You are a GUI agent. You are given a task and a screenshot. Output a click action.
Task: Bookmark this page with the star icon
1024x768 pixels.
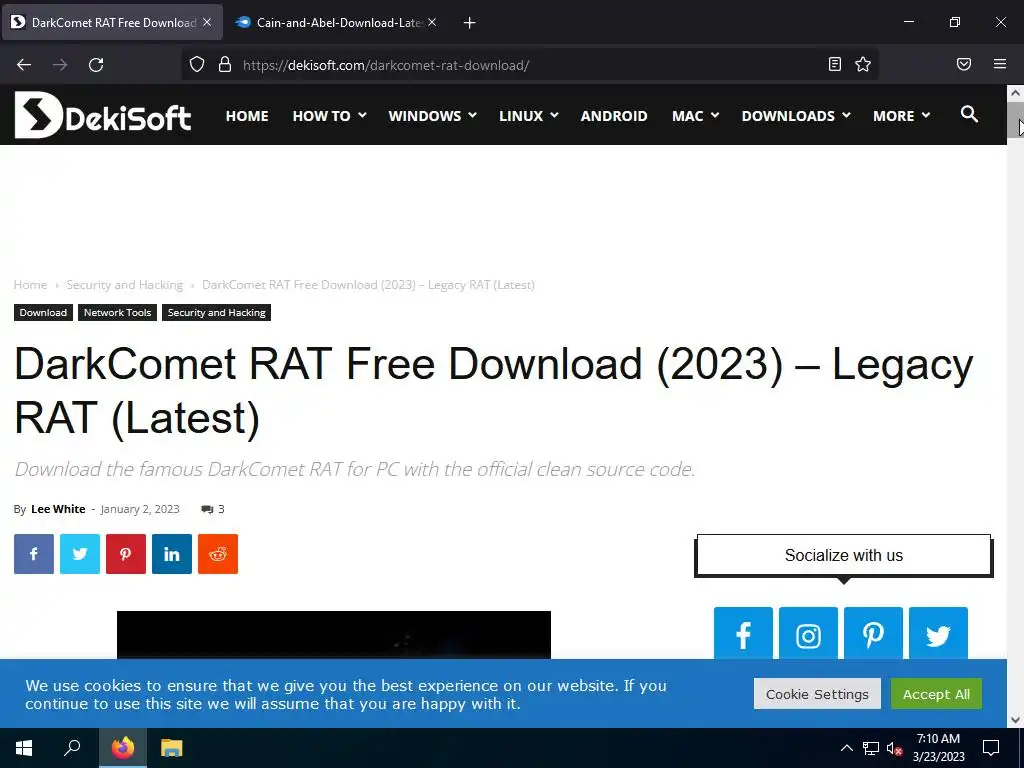pos(863,64)
